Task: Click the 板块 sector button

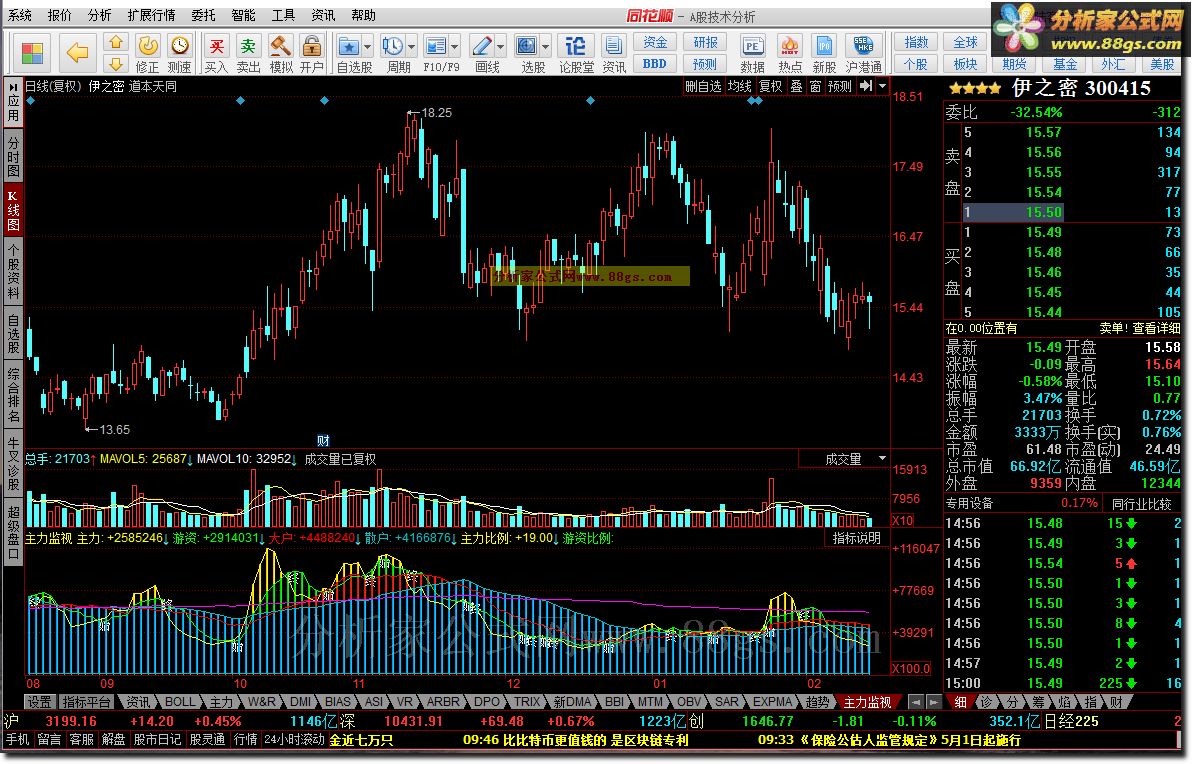Action: (965, 63)
